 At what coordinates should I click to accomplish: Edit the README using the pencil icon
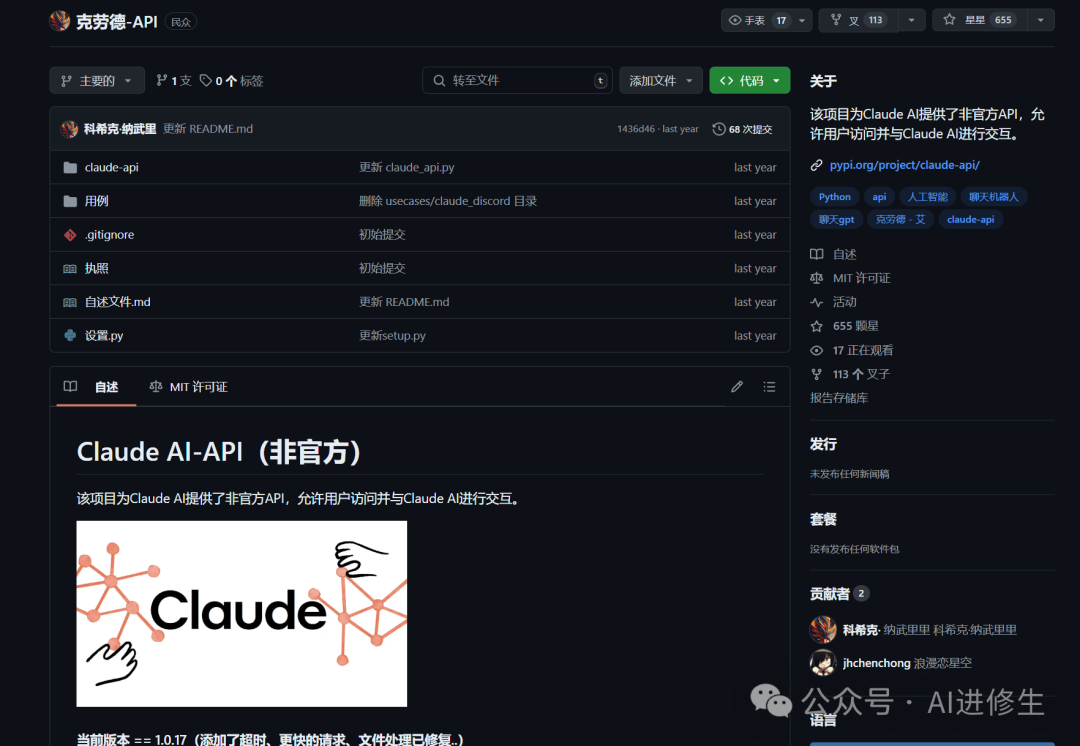[x=737, y=386]
